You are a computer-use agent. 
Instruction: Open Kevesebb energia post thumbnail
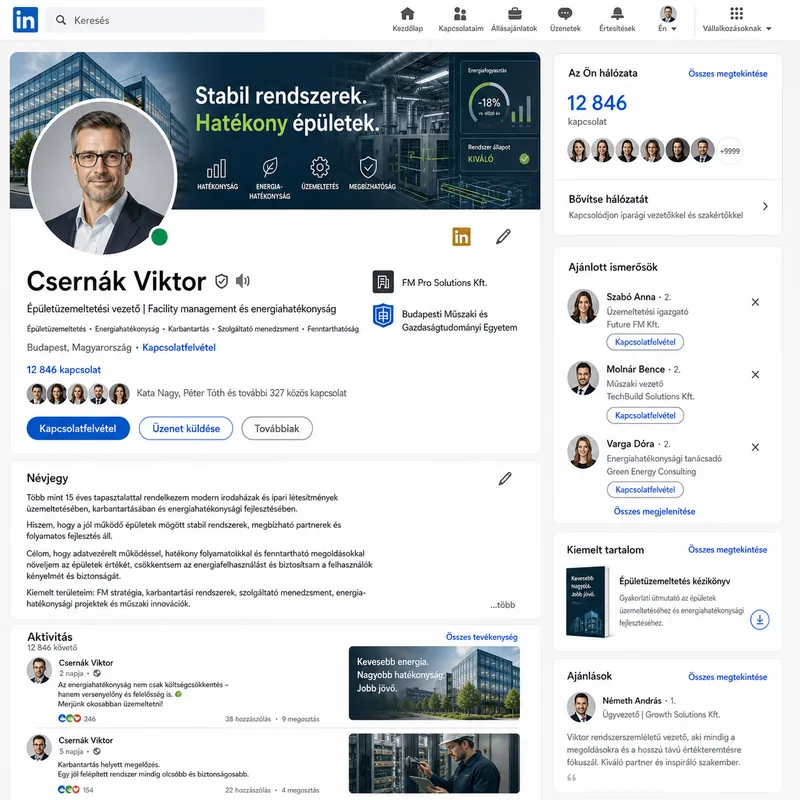[434, 683]
